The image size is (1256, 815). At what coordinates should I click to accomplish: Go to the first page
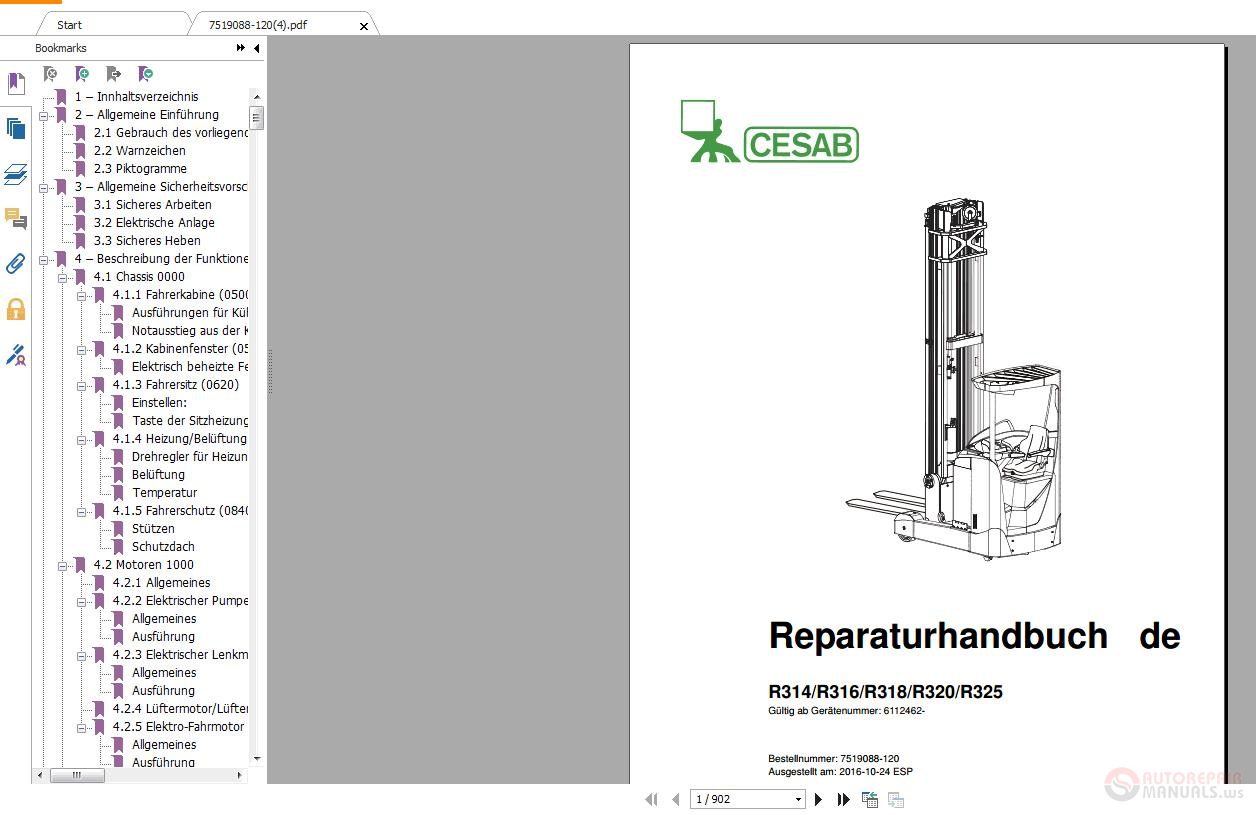(x=652, y=799)
